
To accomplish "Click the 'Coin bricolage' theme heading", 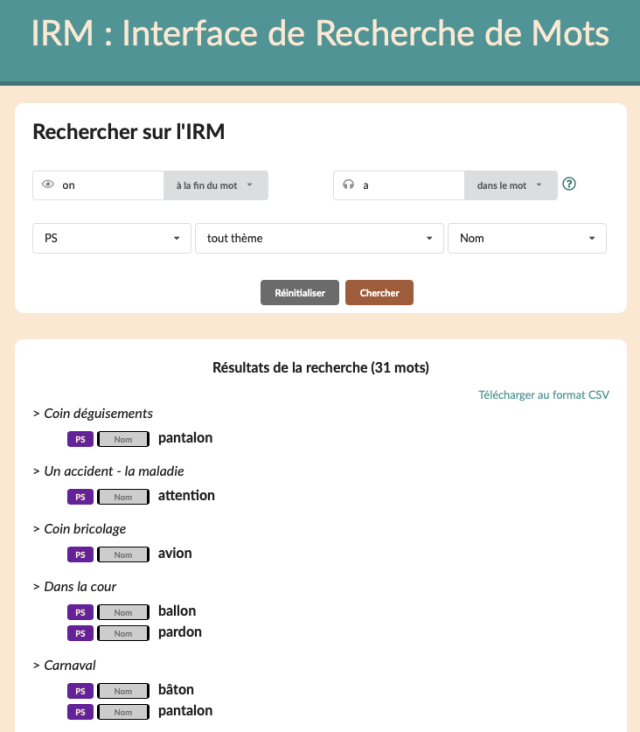I will coord(85,529).
